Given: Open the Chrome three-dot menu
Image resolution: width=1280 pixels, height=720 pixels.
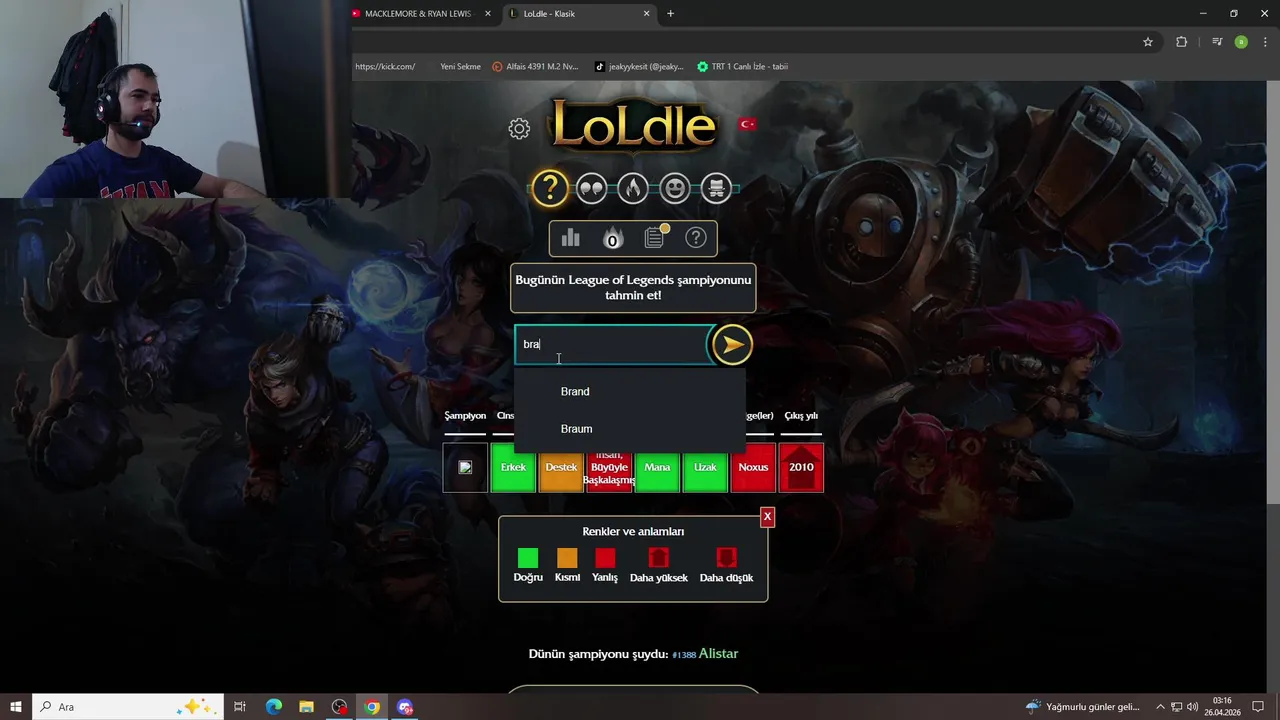Looking at the screenshot, I should pos(1265,42).
